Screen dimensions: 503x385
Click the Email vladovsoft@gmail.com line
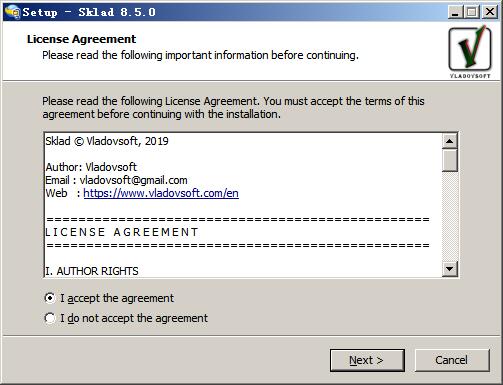click(x=116, y=180)
